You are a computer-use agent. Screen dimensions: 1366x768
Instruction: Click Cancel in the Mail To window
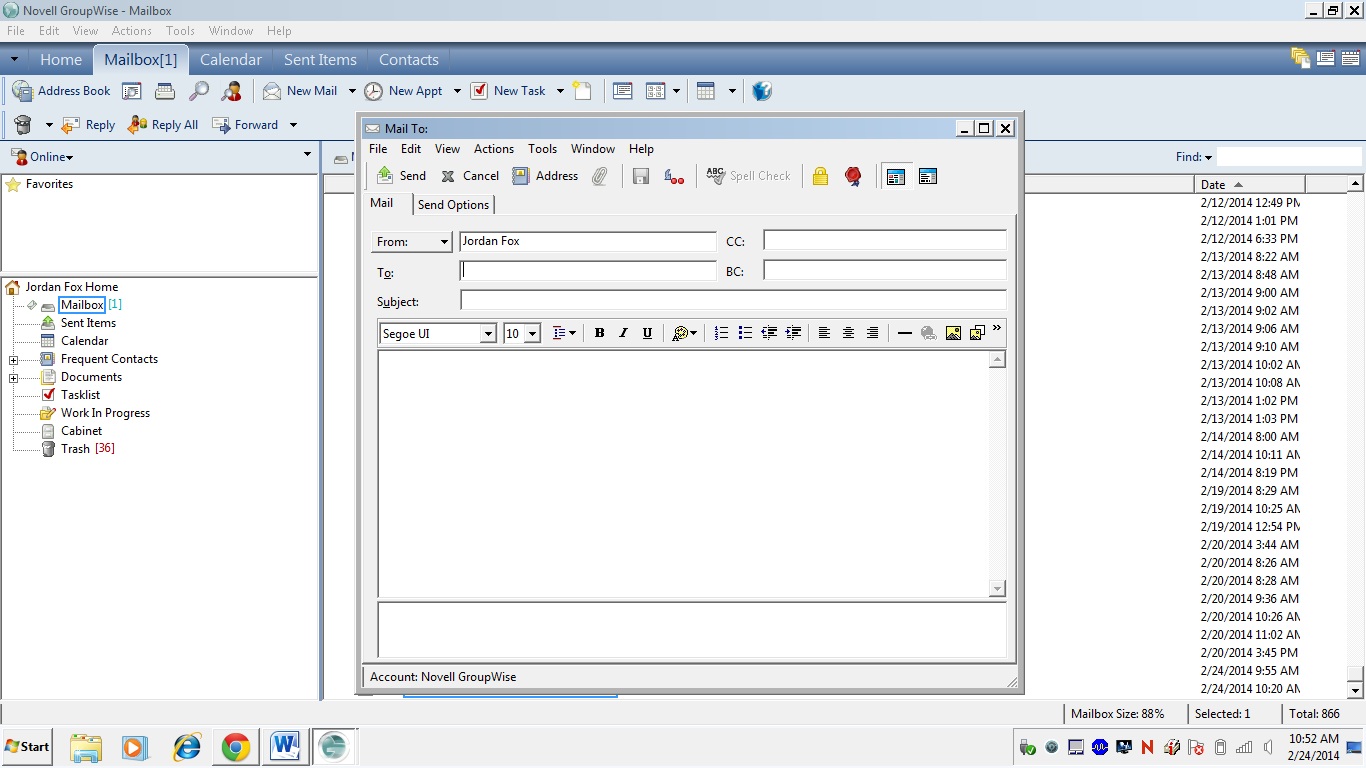click(x=470, y=176)
